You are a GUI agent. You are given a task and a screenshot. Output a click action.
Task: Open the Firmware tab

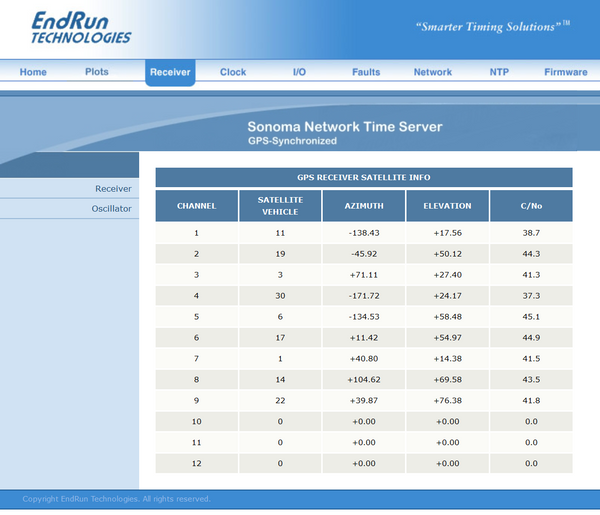click(x=566, y=72)
